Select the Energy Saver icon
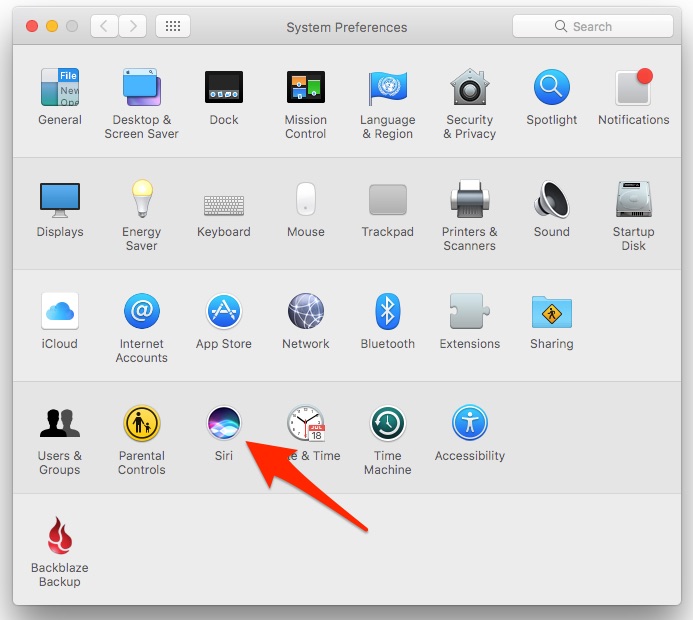 click(141, 200)
